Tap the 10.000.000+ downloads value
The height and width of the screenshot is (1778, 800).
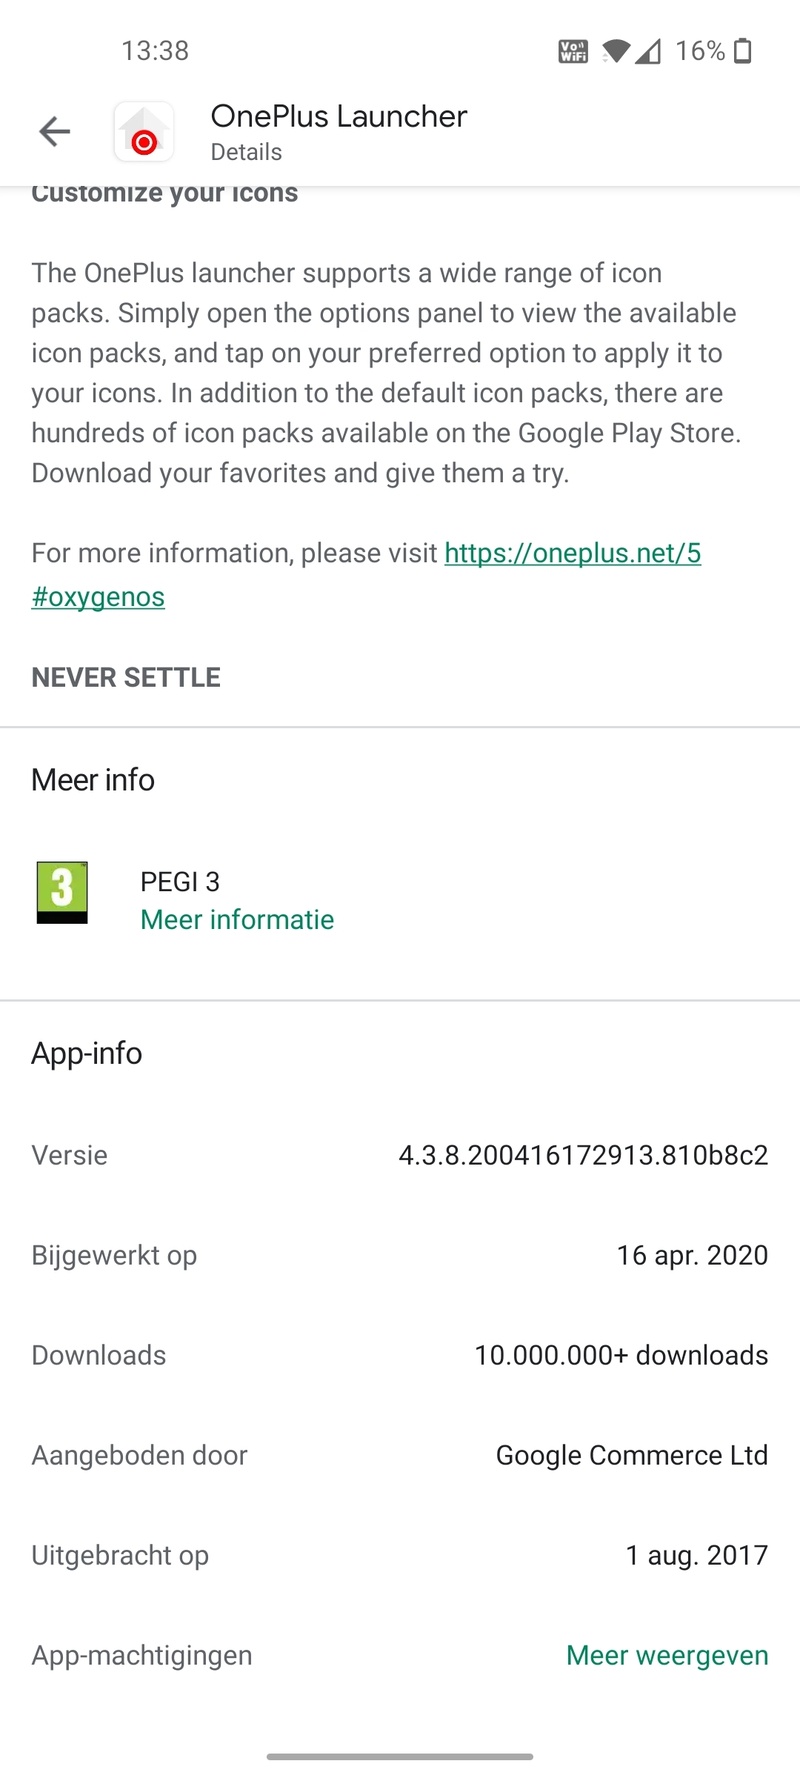click(621, 1356)
